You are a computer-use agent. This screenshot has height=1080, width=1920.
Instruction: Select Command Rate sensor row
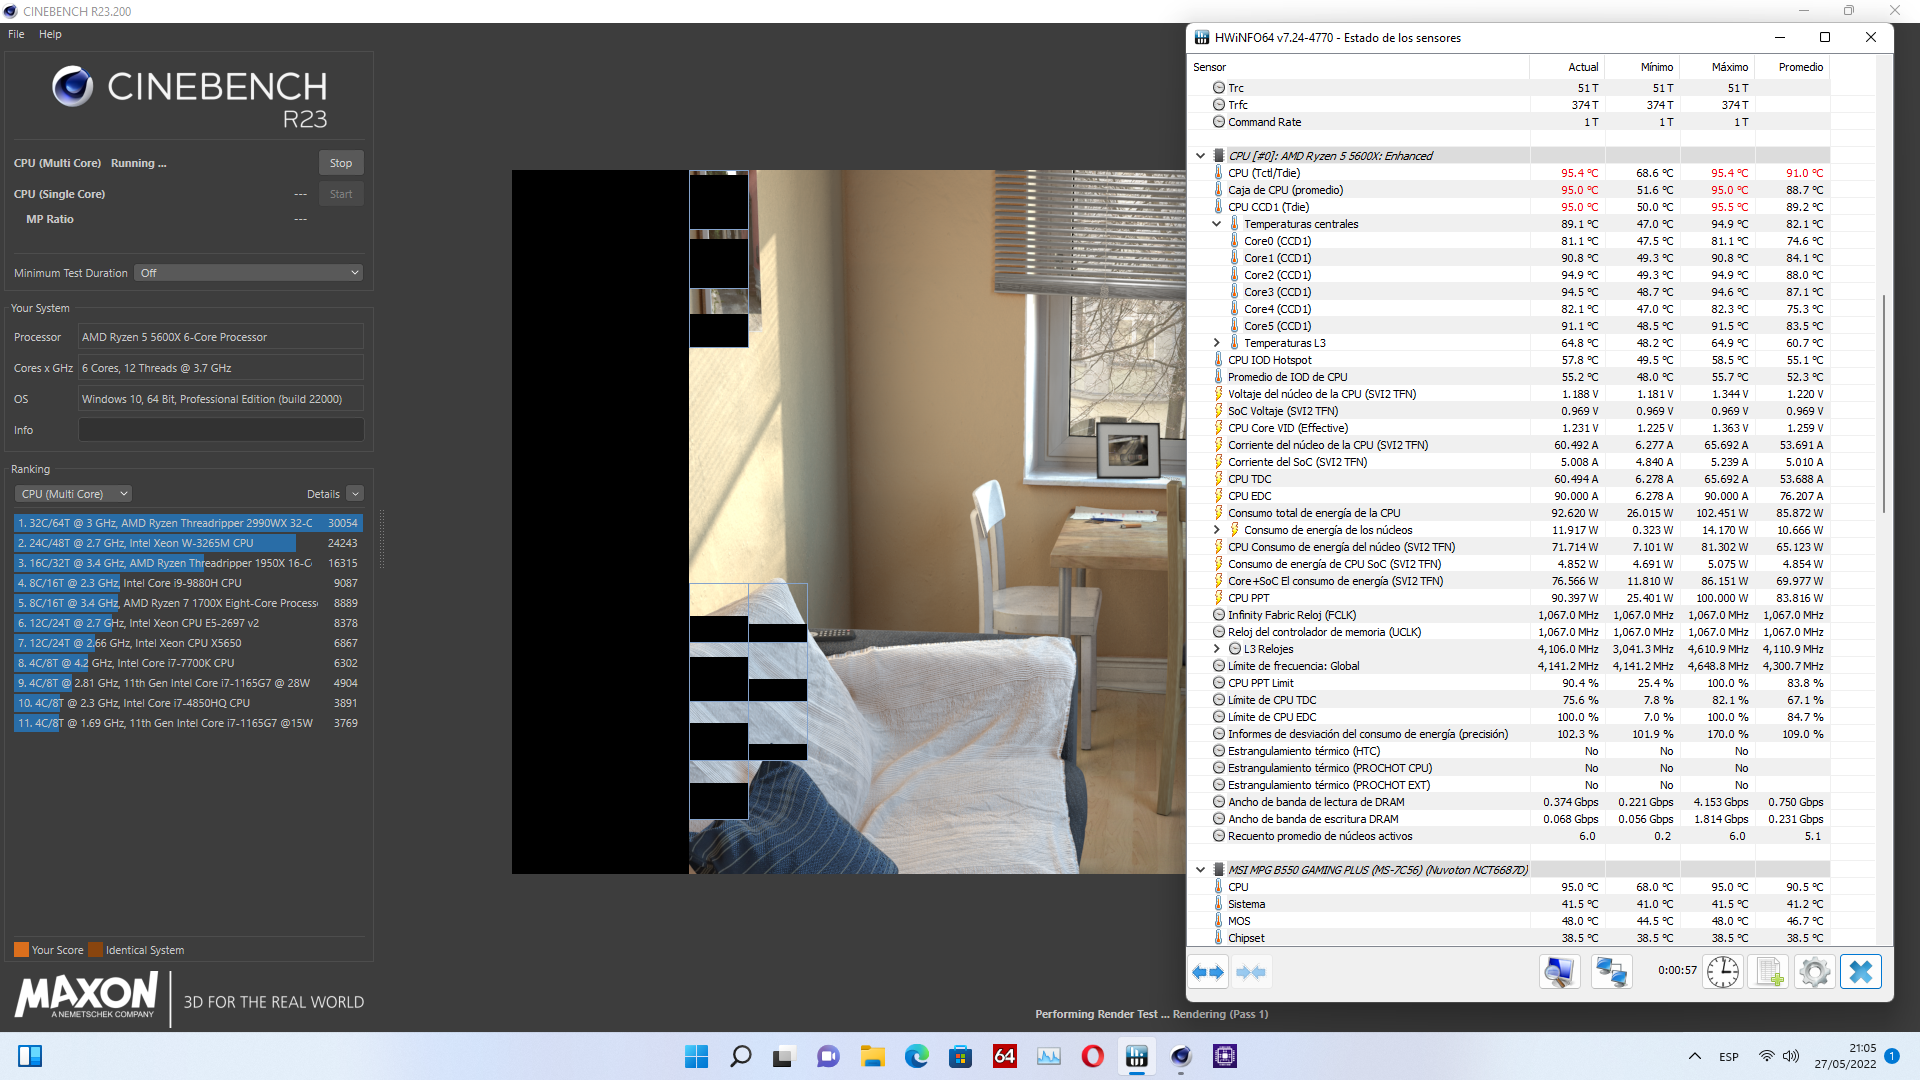coord(1509,122)
